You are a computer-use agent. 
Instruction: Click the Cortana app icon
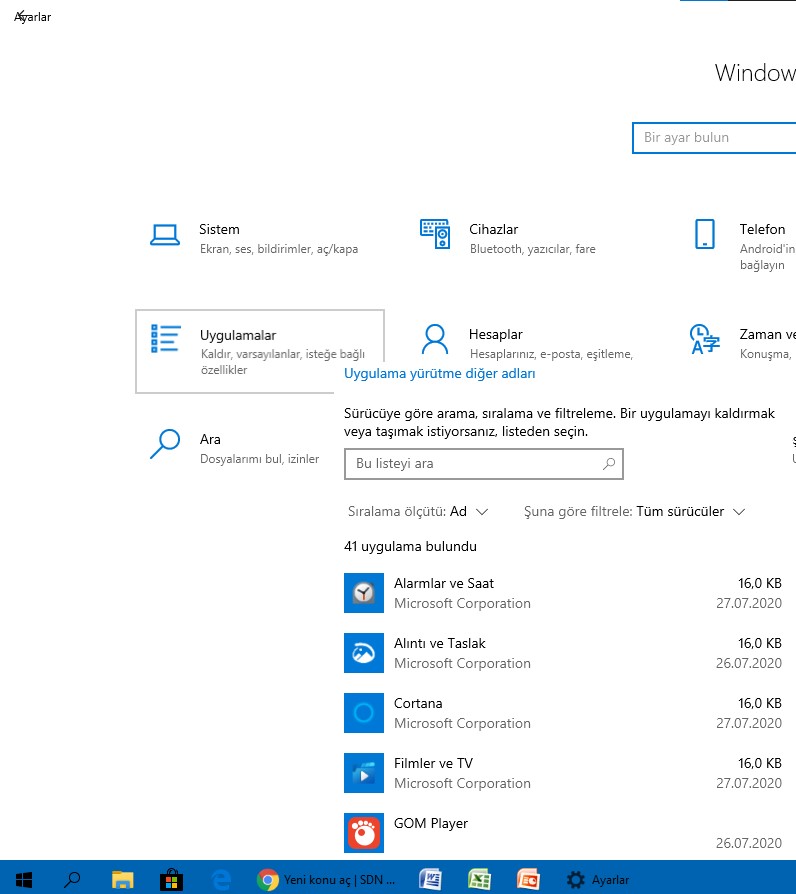coord(364,713)
